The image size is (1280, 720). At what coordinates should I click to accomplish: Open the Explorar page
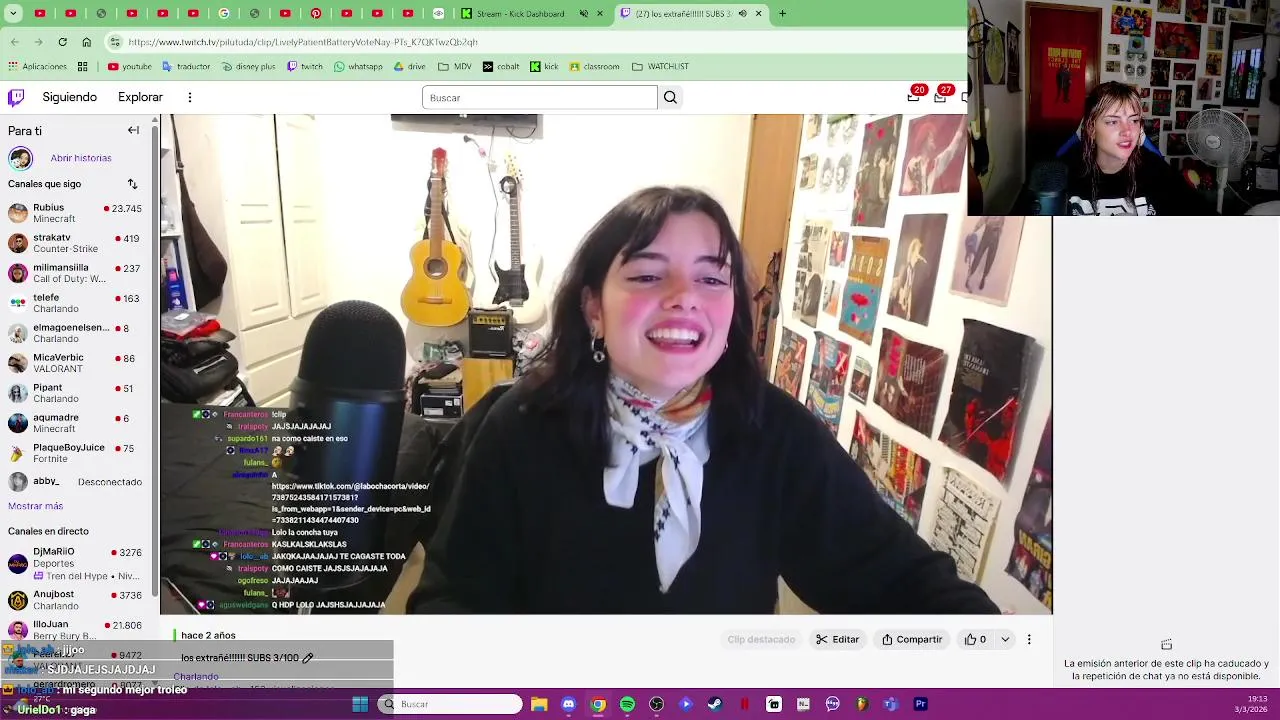tap(140, 97)
